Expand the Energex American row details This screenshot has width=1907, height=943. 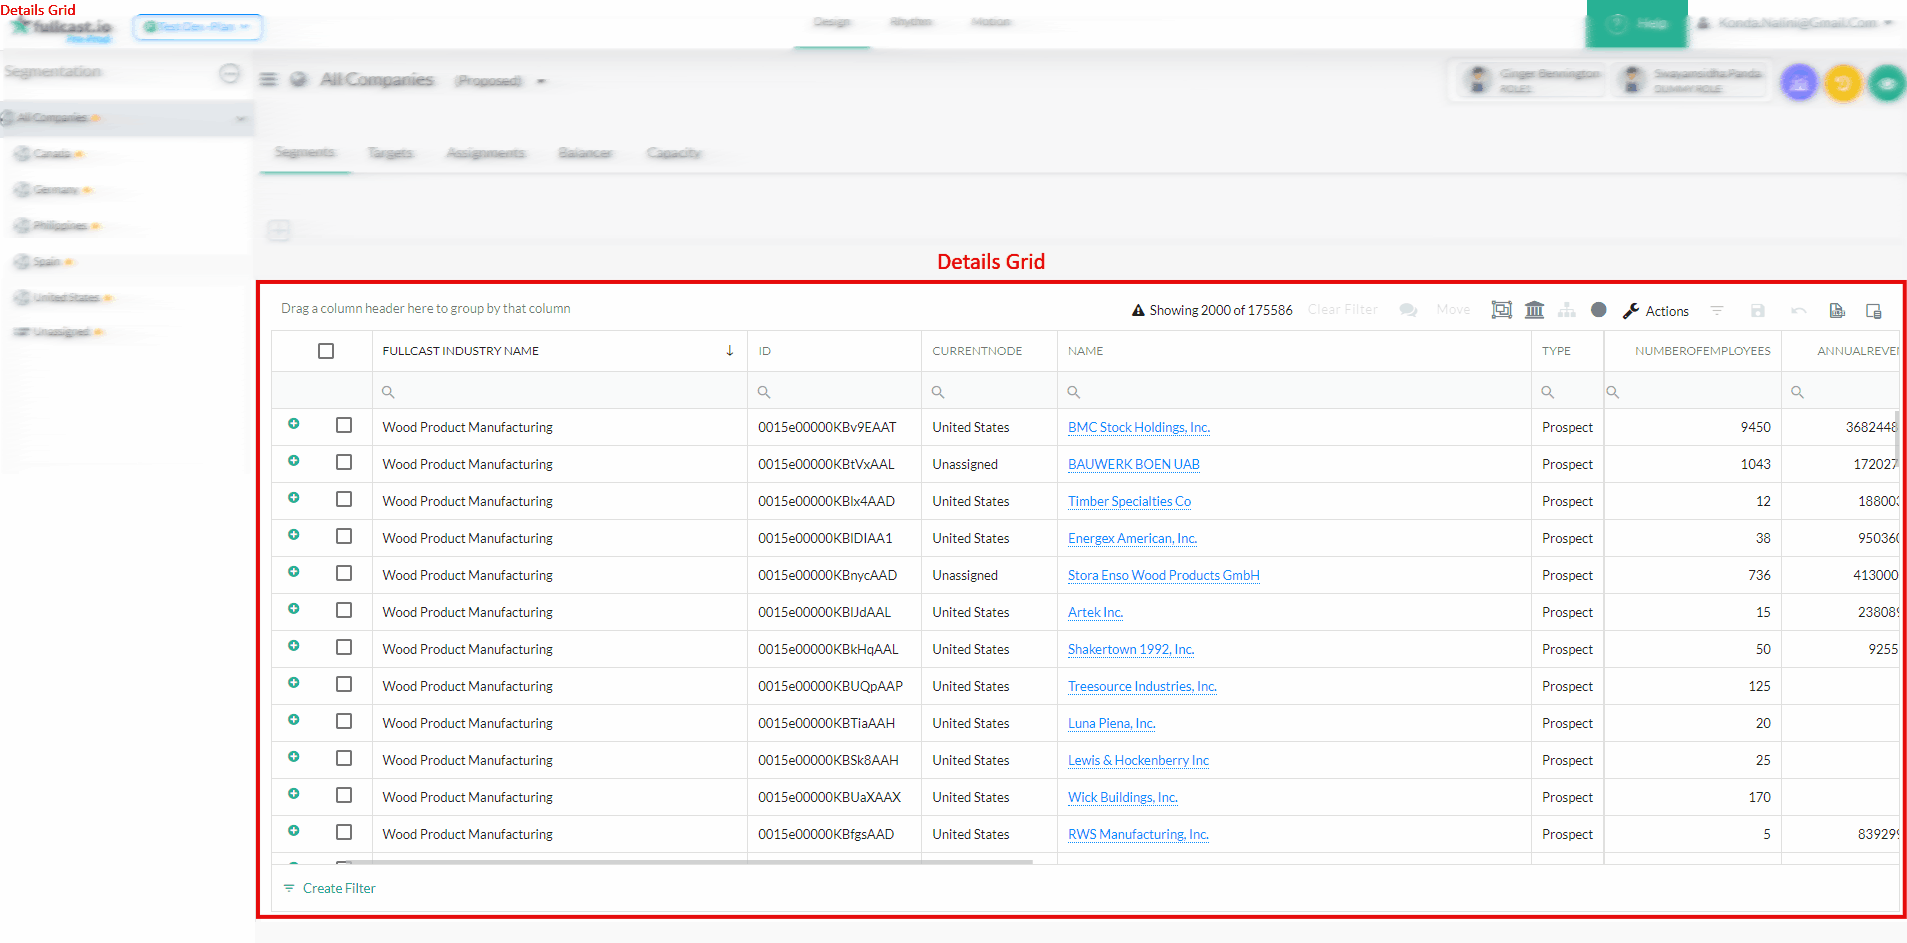pos(294,535)
